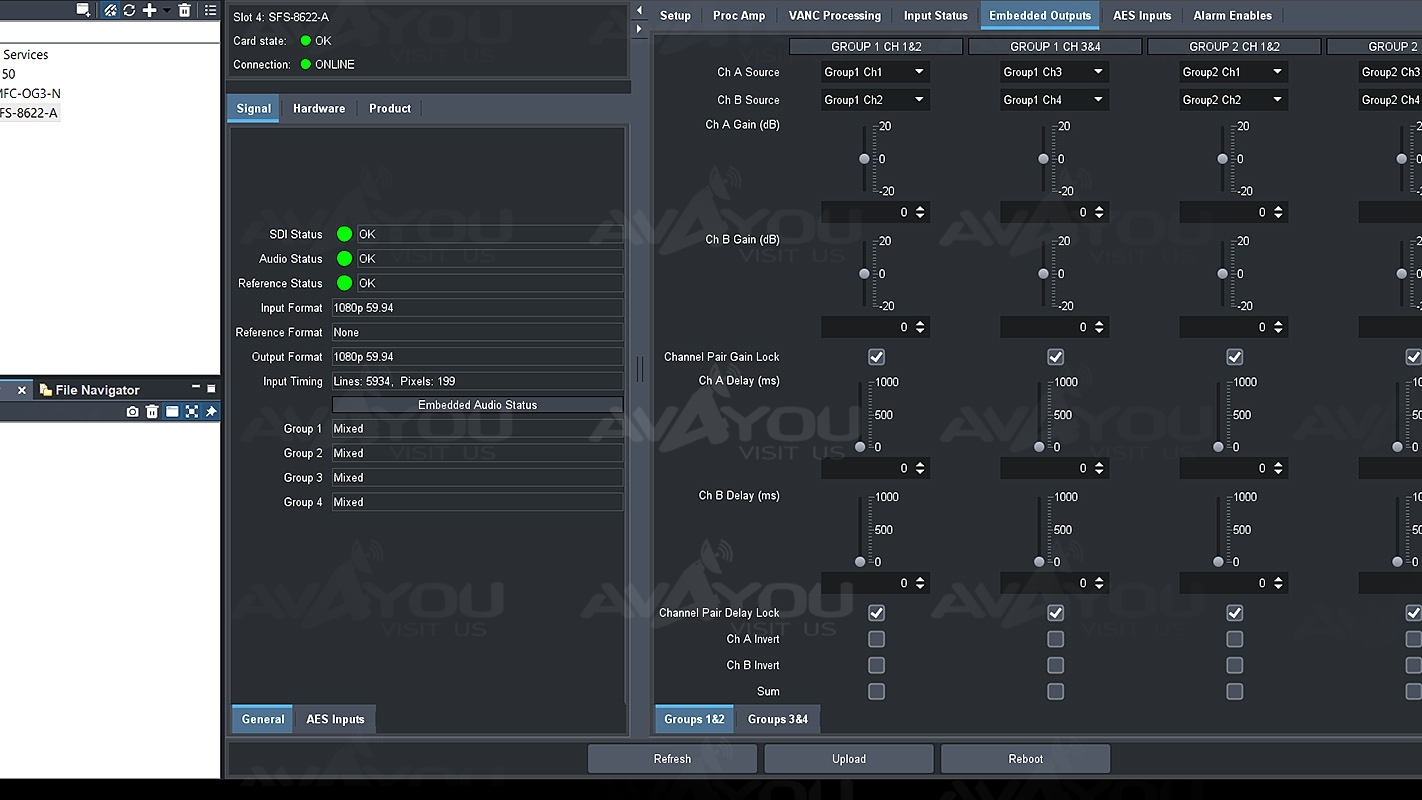Viewport: 1422px width, 800px height.
Task: Click the trash icon in the top tree toolbar
Action: (x=184, y=10)
